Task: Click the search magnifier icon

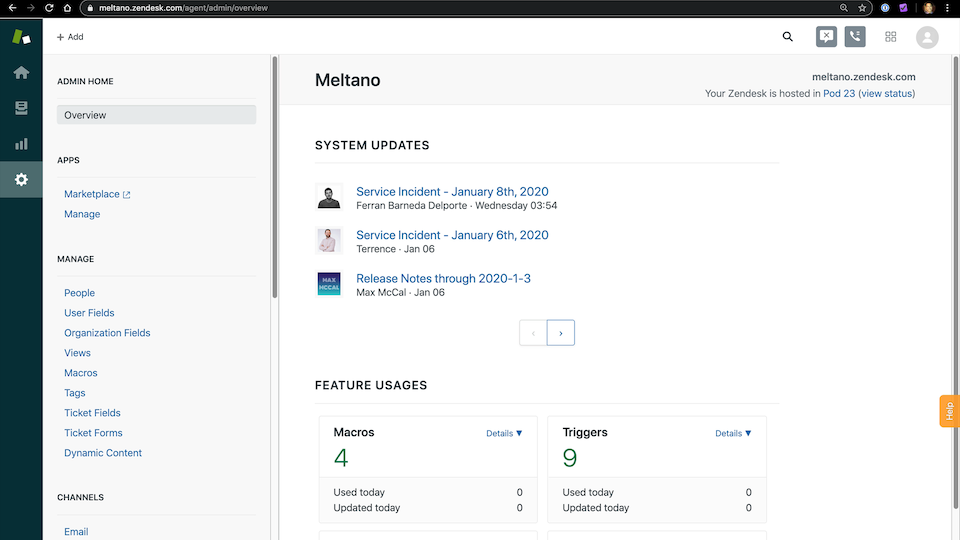Action: point(788,37)
